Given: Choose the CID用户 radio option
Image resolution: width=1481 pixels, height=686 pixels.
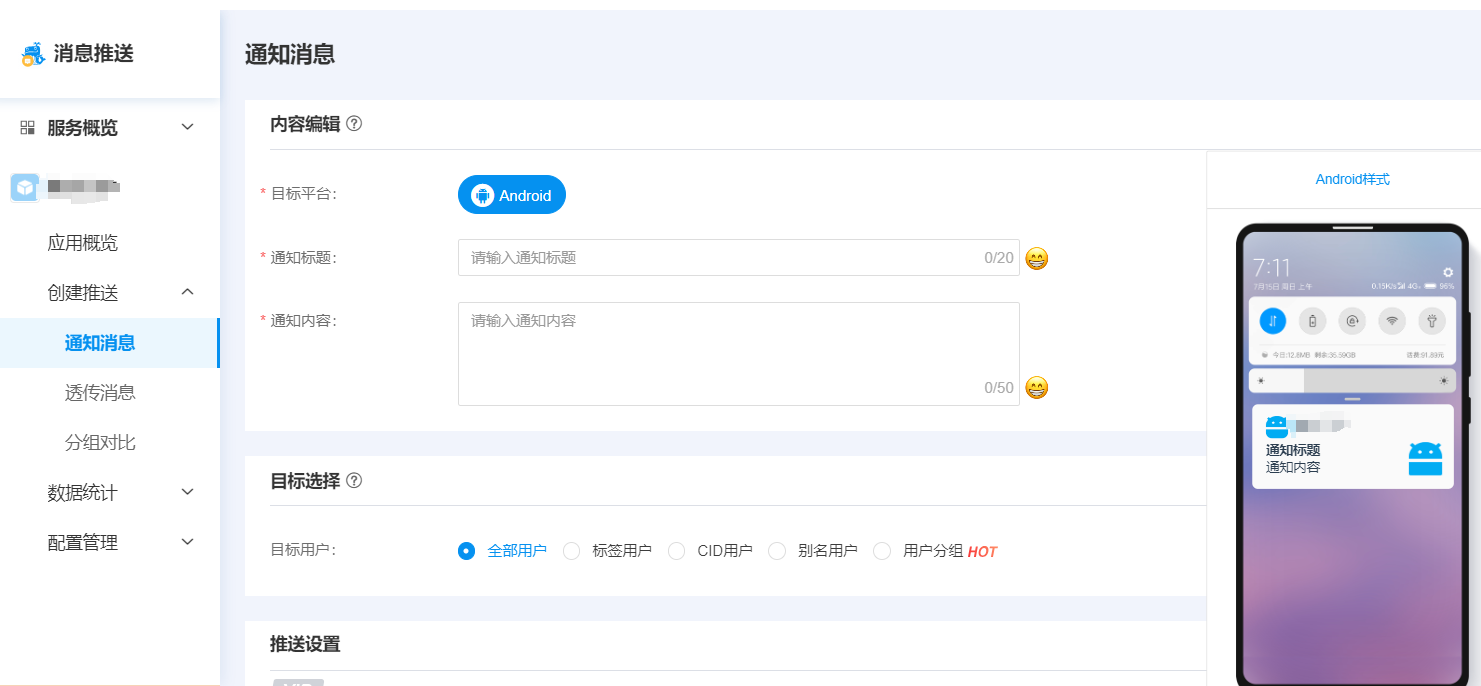Looking at the screenshot, I should click(x=677, y=551).
